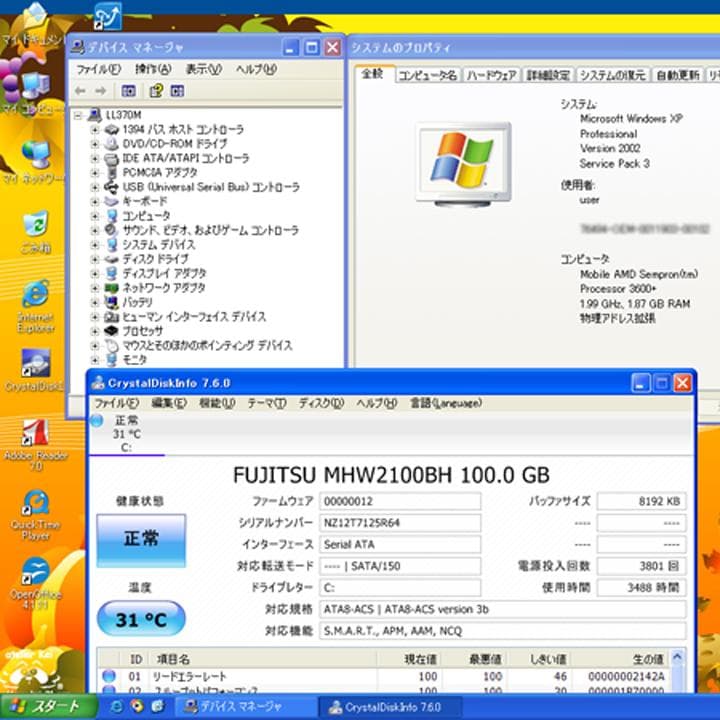This screenshot has height=720, width=720.
Task: Click the CrystalDiskInfo 7.6.0 taskbar button
Action: pyautogui.click(x=389, y=707)
